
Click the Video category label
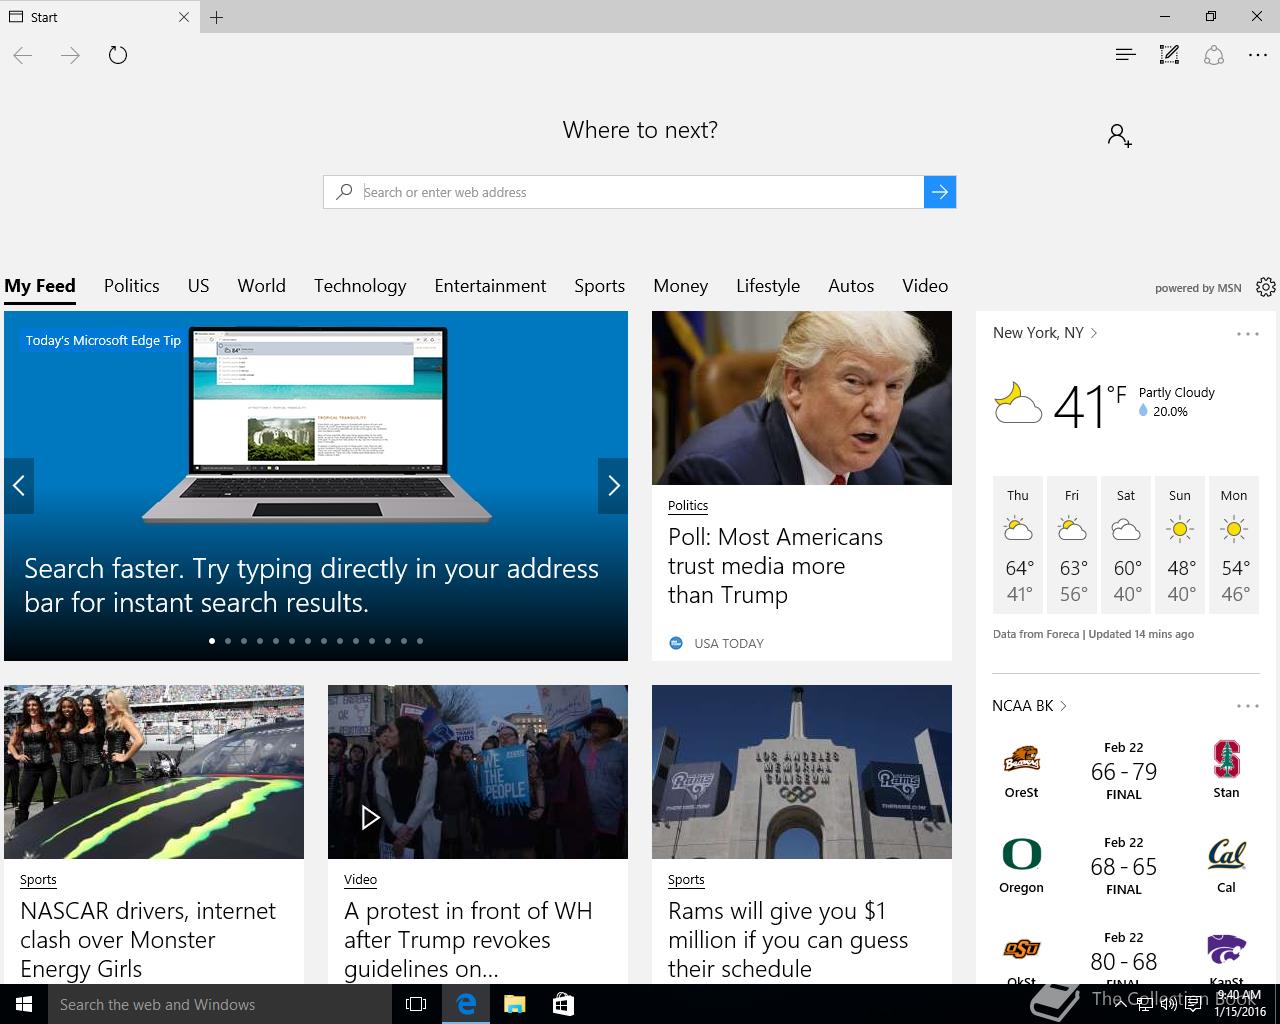(x=360, y=880)
